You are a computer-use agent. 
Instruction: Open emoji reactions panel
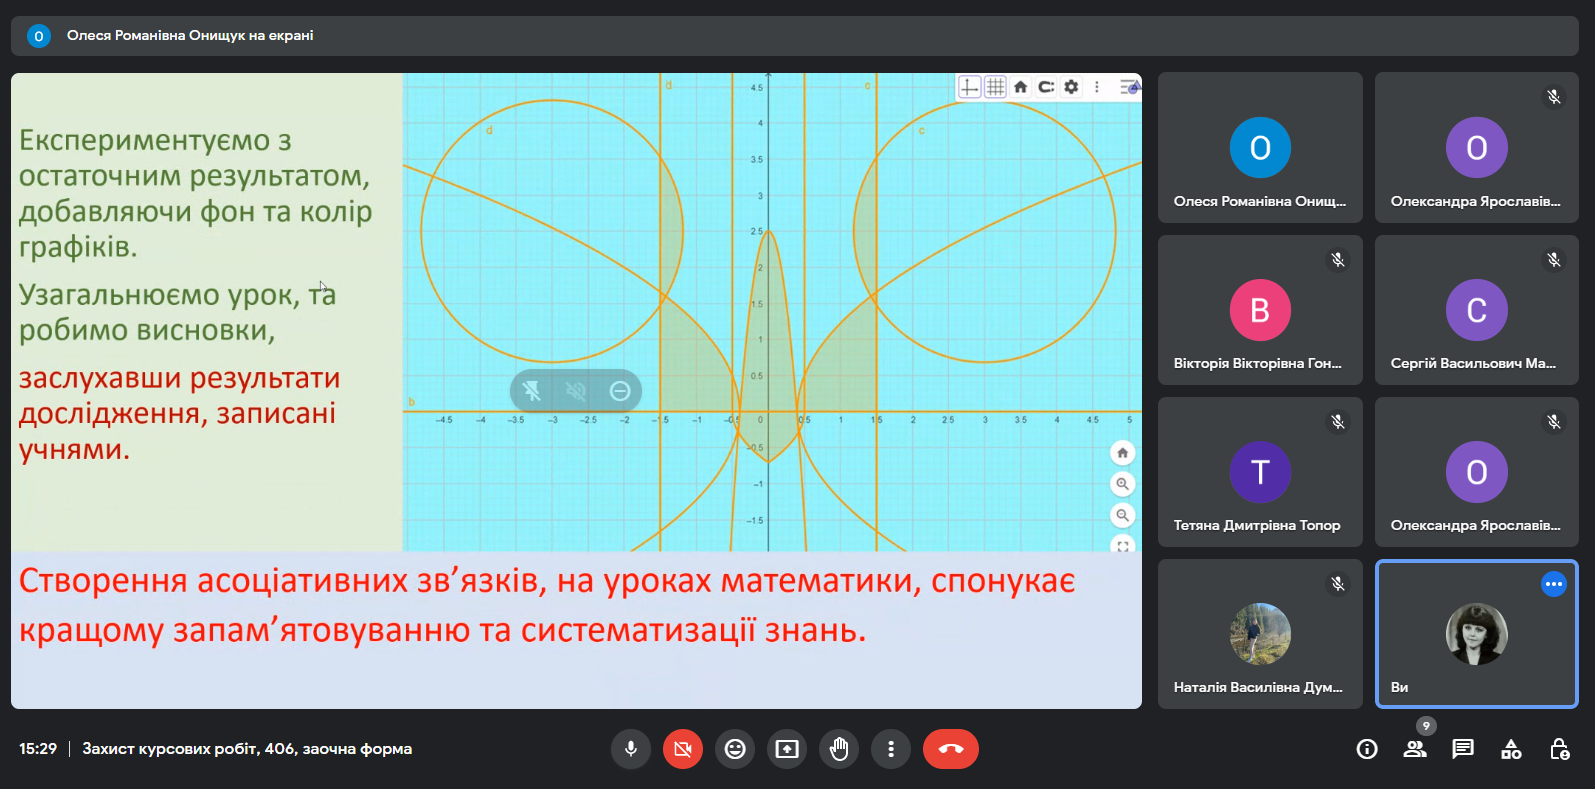(x=735, y=749)
